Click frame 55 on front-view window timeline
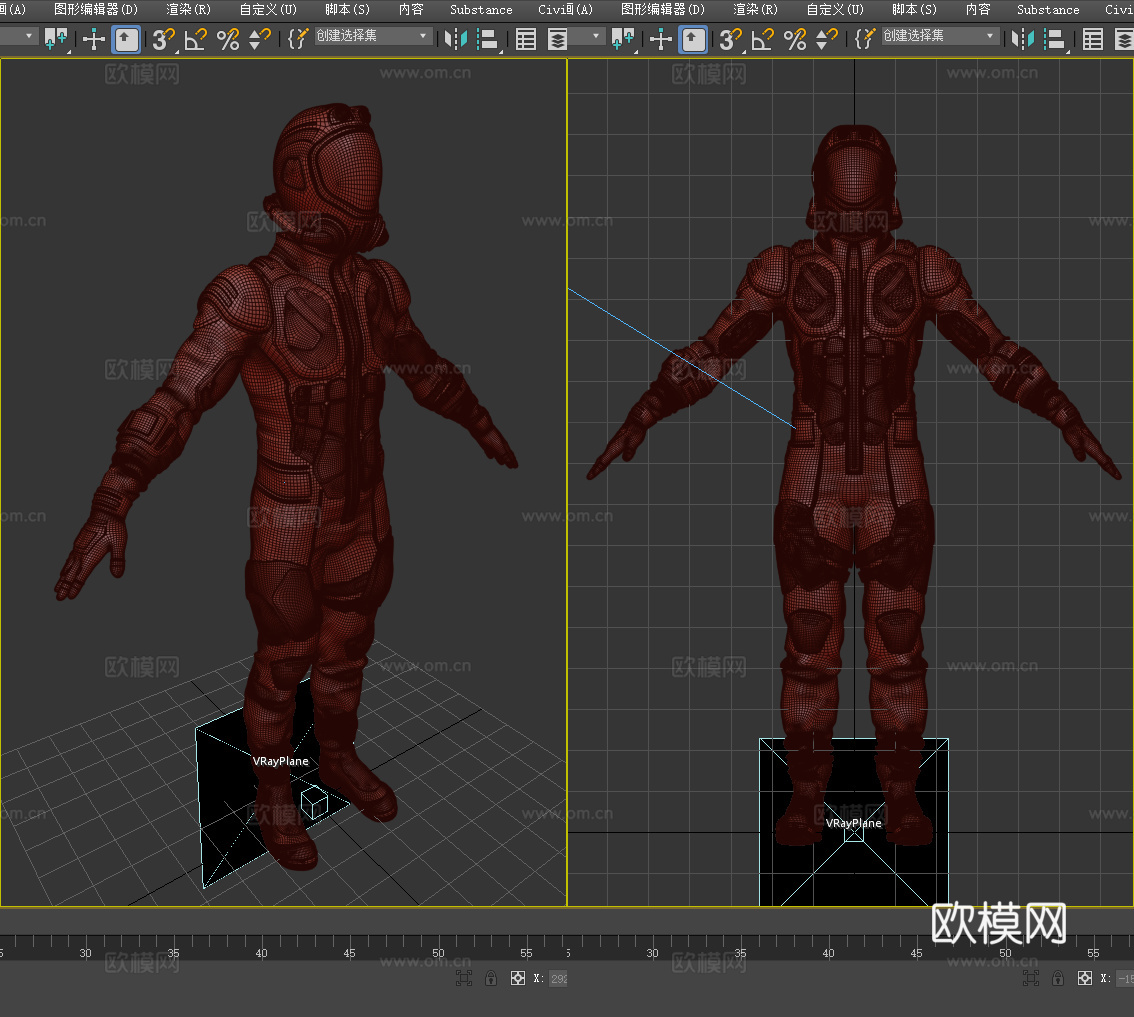The width and height of the screenshot is (1134, 1017). tap(1093, 953)
